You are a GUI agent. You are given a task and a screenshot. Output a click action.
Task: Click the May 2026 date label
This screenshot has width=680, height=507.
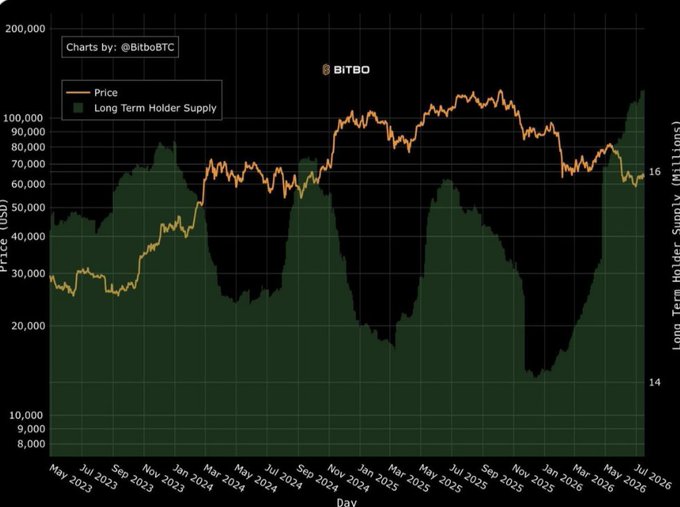pyautogui.click(x=624, y=478)
